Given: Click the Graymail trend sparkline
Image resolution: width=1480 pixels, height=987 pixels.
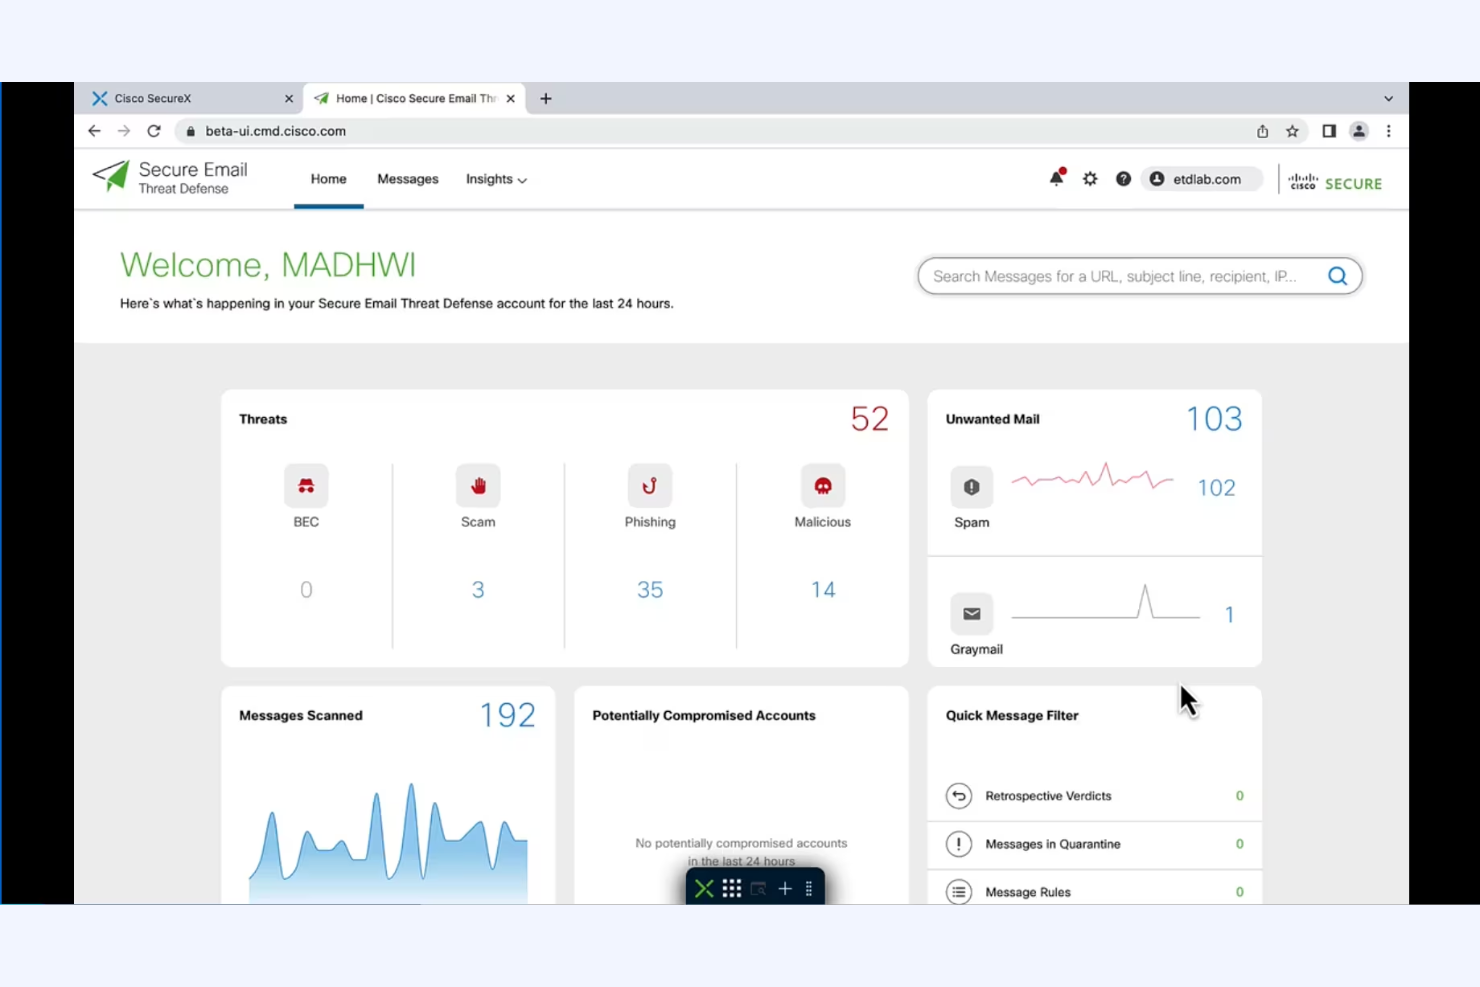Looking at the screenshot, I should (x=1105, y=603).
